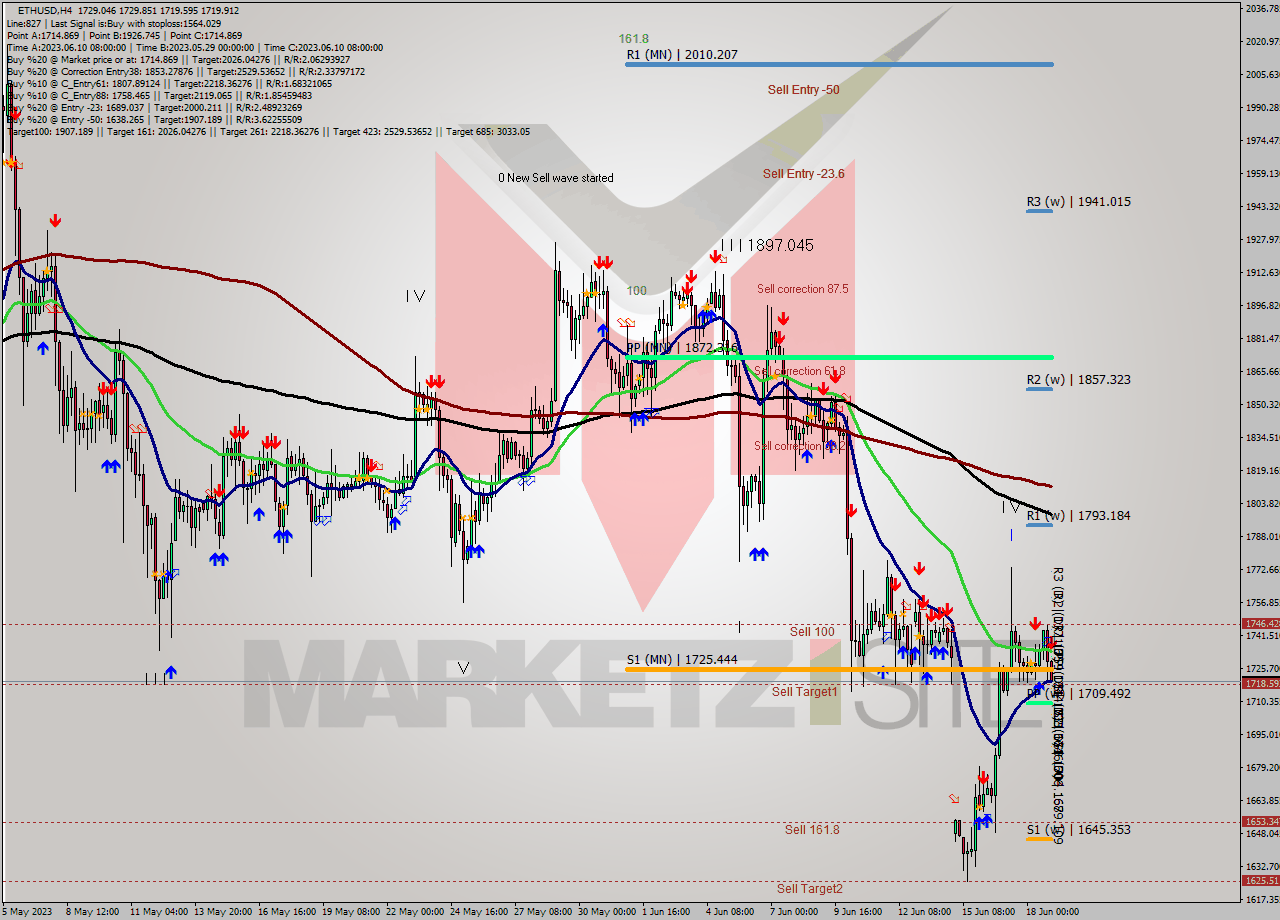Click the '27 May 08:00' time axis label

point(545,912)
